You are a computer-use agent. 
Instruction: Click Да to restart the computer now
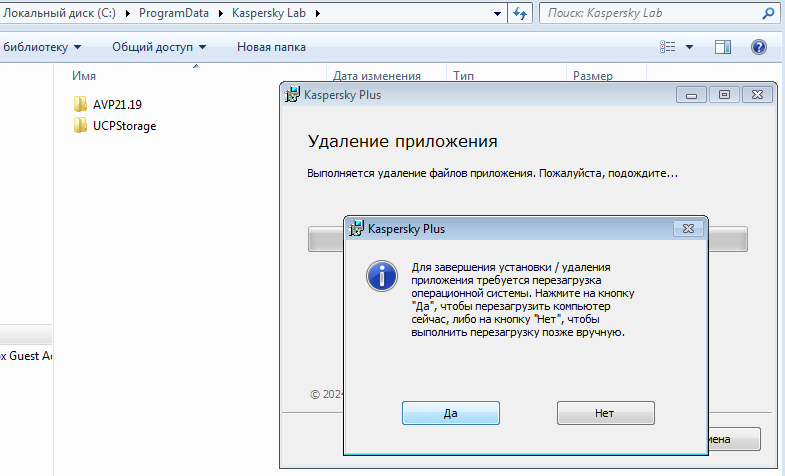pyautogui.click(x=451, y=413)
